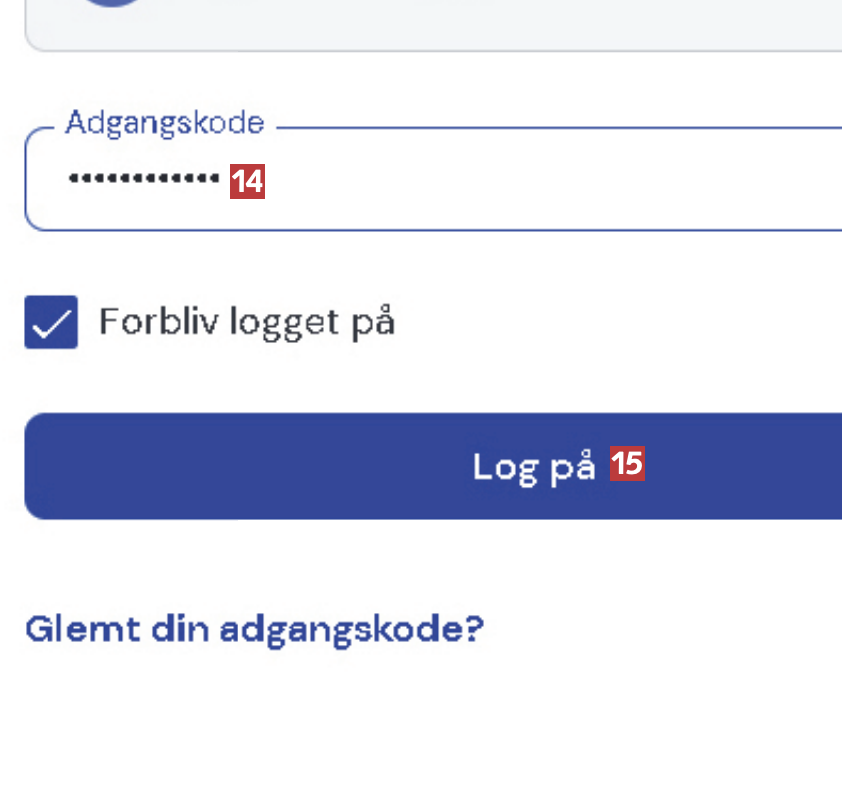
Task: Click the masked password dots
Action: [x=143, y=179]
